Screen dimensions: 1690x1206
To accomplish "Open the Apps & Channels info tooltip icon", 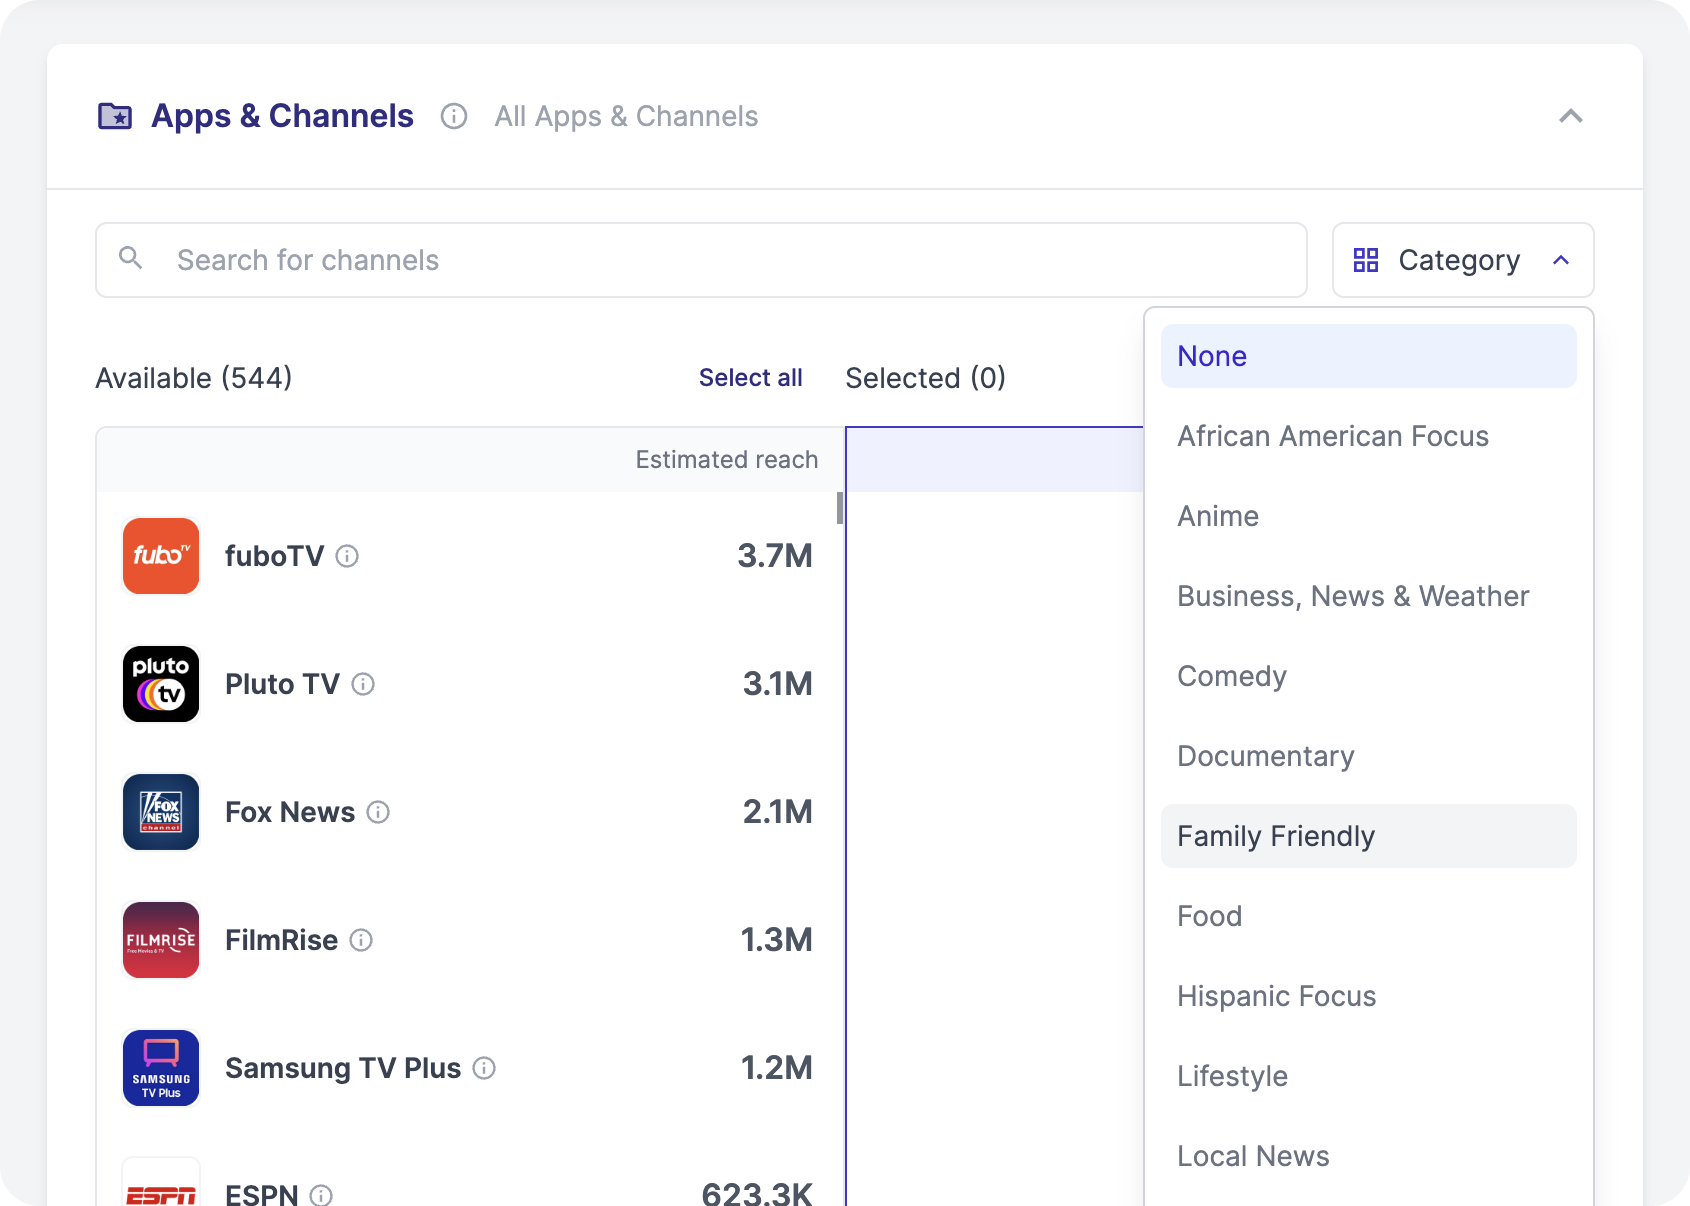I will 454,117.
